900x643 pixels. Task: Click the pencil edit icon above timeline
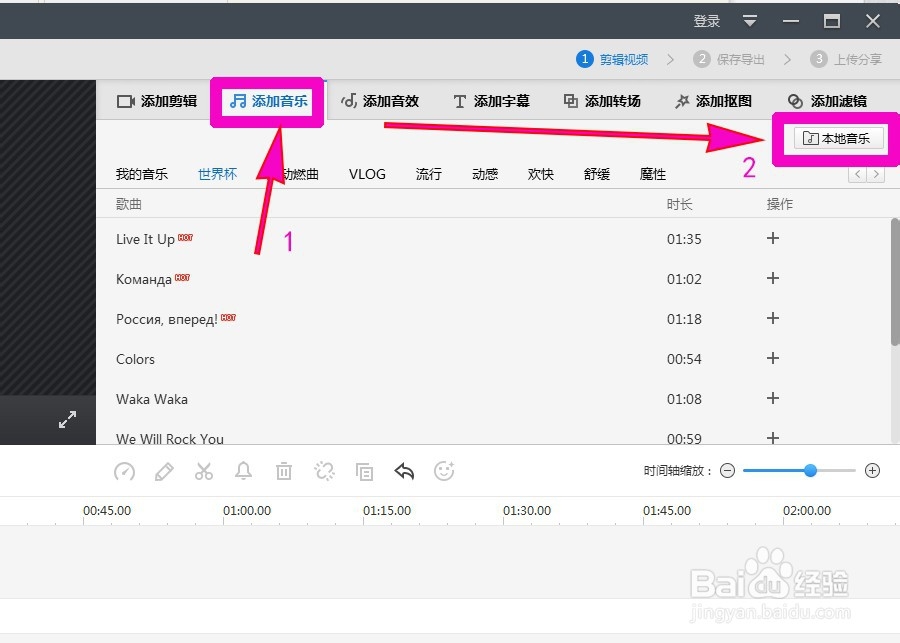(x=164, y=471)
